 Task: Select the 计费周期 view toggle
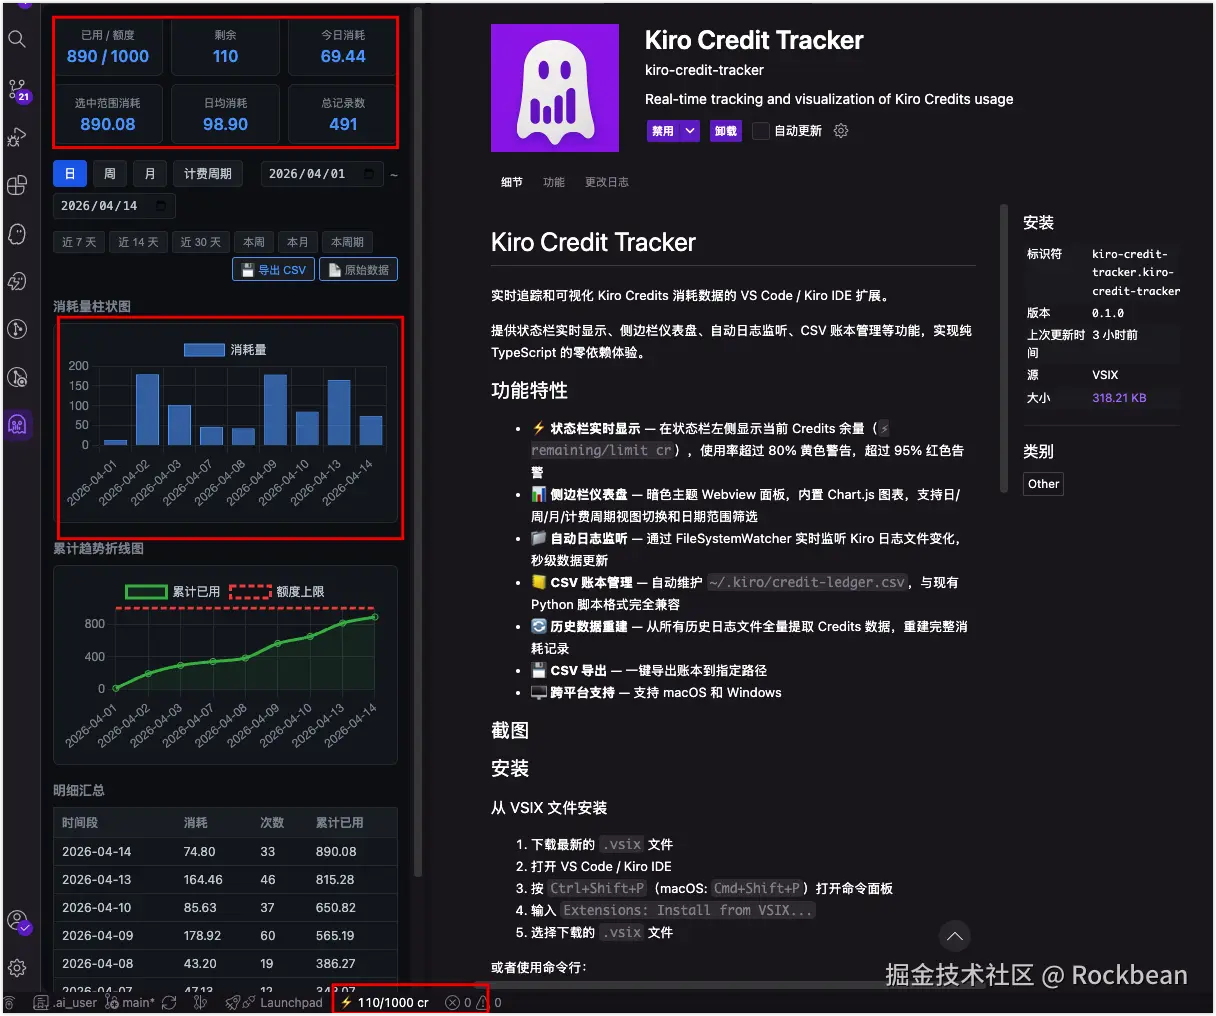point(208,174)
